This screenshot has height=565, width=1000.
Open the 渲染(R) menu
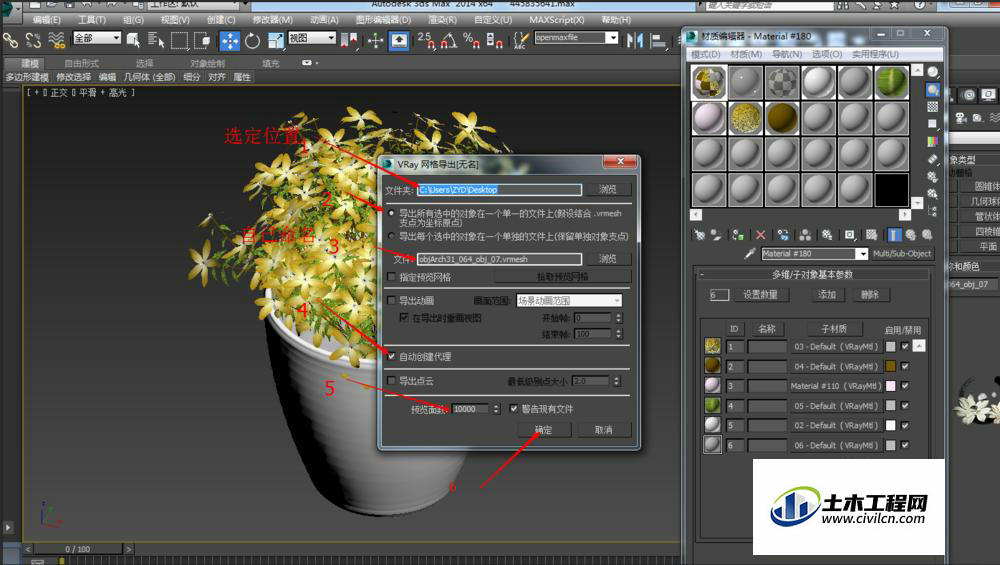pos(442,20)
